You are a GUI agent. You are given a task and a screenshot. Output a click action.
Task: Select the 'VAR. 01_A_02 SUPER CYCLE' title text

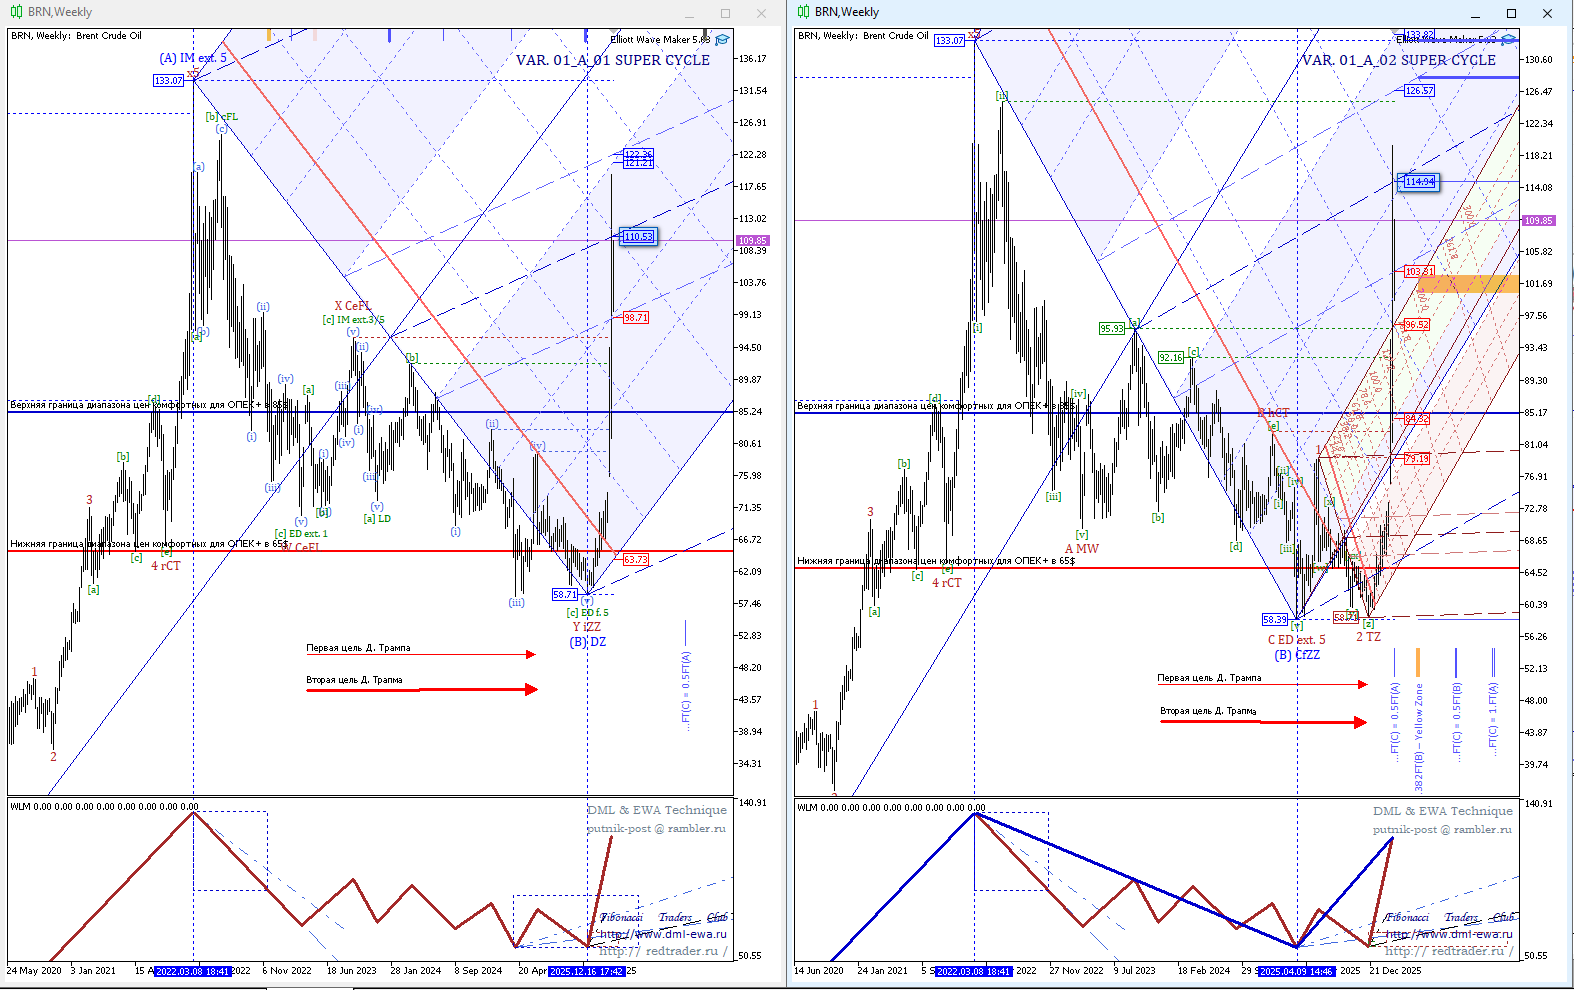pos(1398,60)
